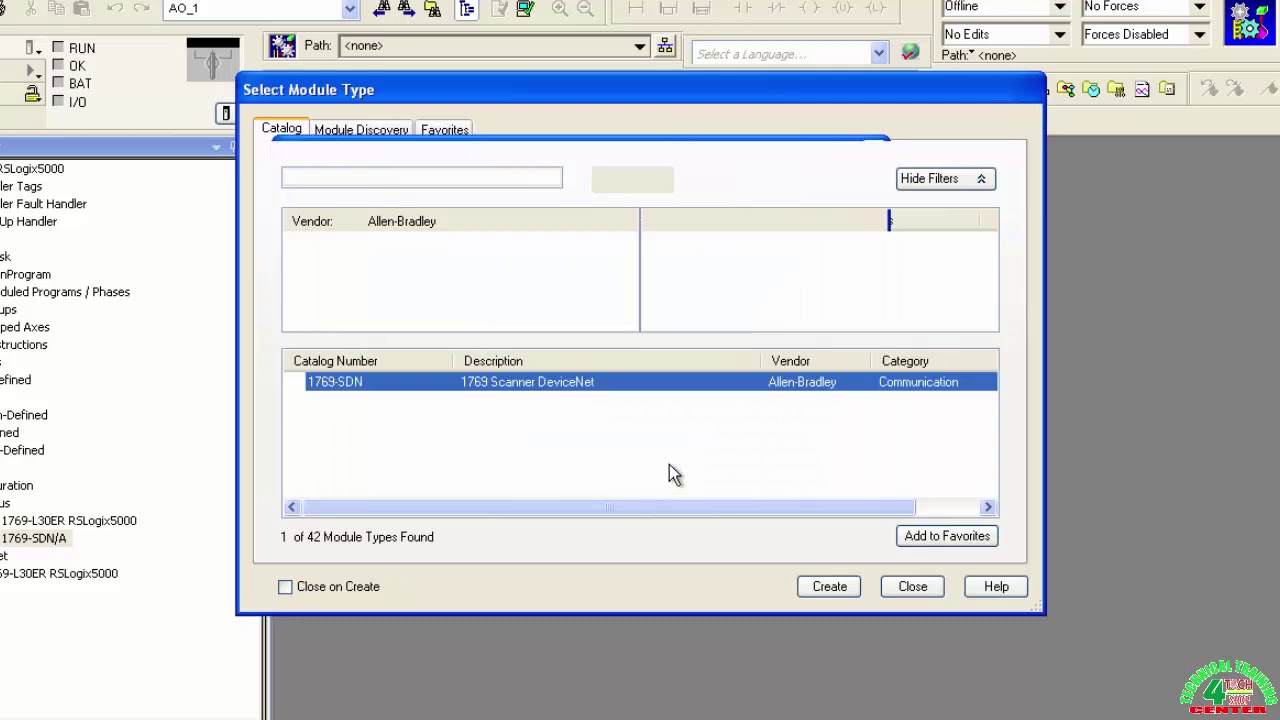
Task: Click the Create button
Action: 829,587
